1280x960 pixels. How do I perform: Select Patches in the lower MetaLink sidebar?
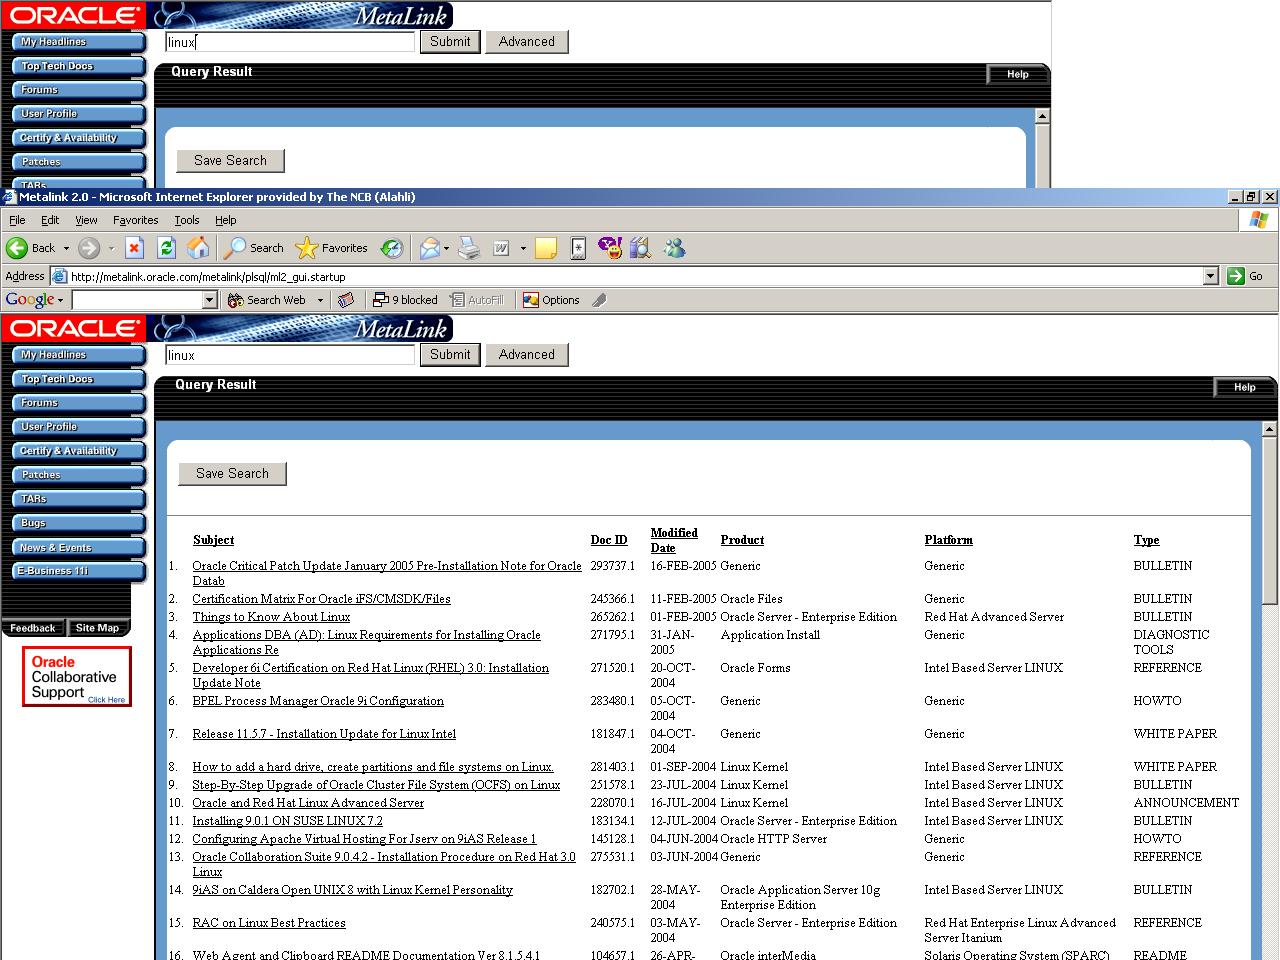(x=41, y=475)
